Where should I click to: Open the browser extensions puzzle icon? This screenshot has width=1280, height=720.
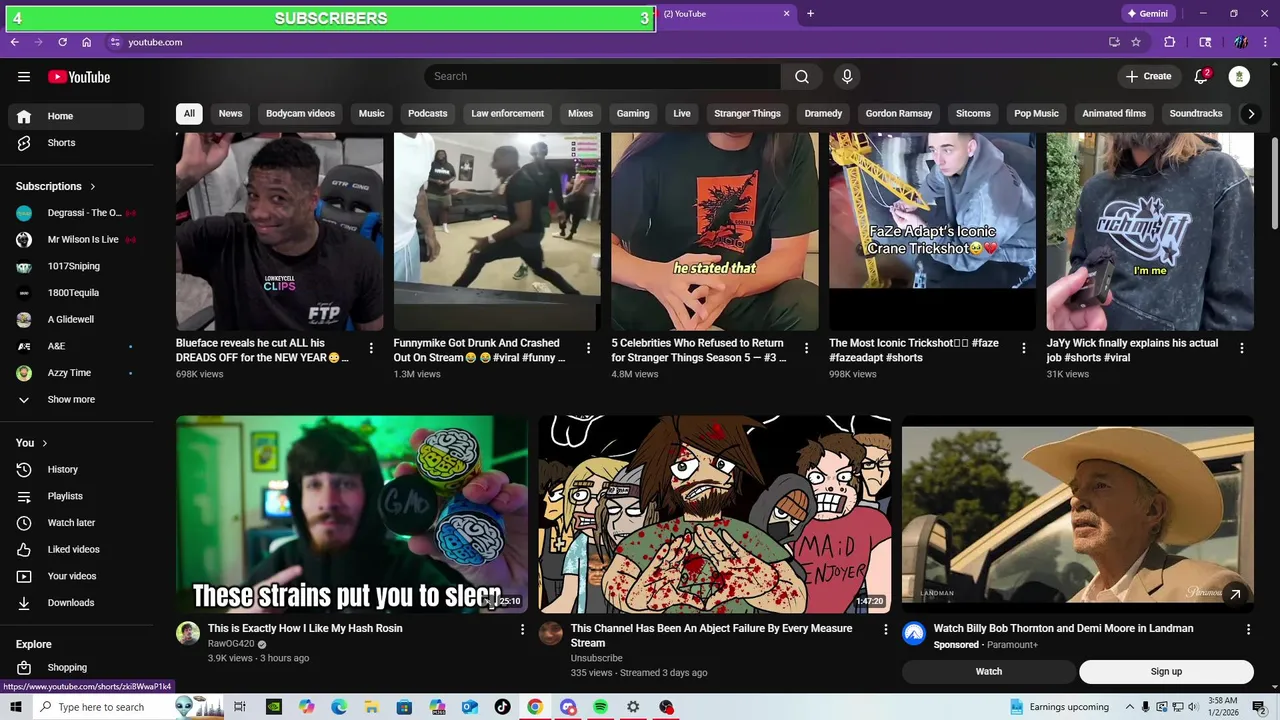click(x=1169, y=42)
